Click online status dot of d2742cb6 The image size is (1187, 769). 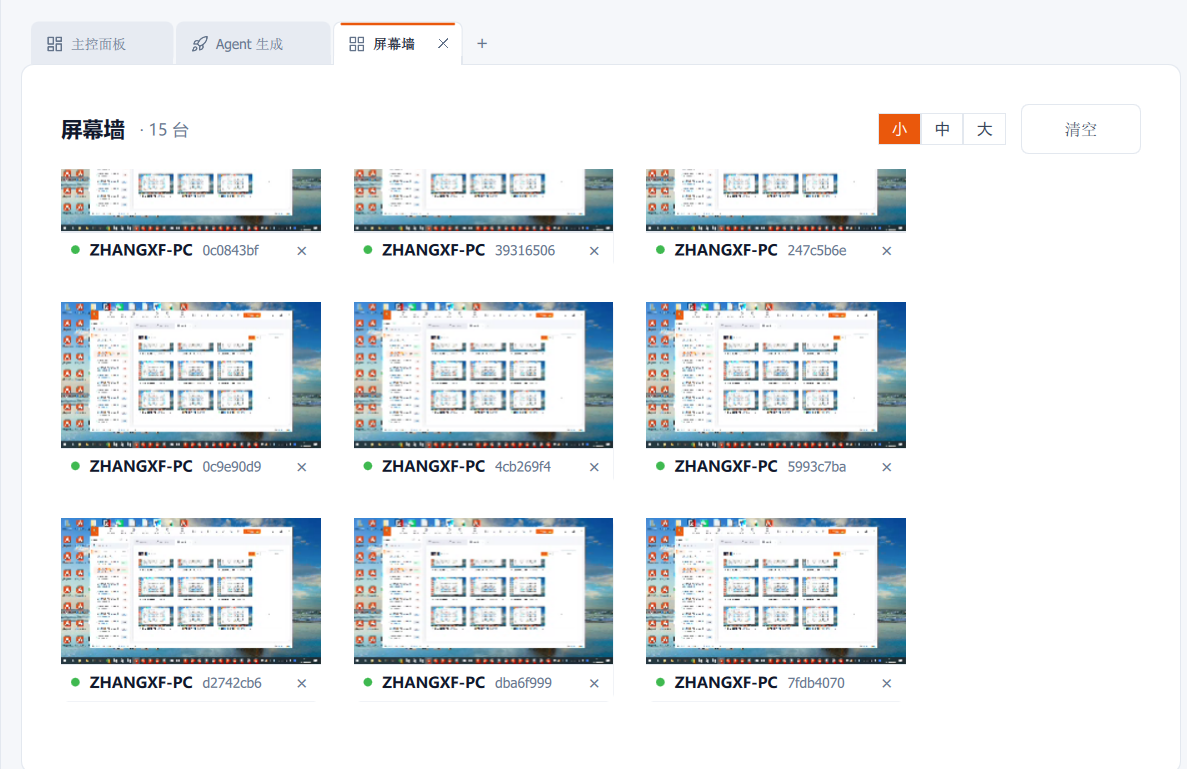click(75, 682)
